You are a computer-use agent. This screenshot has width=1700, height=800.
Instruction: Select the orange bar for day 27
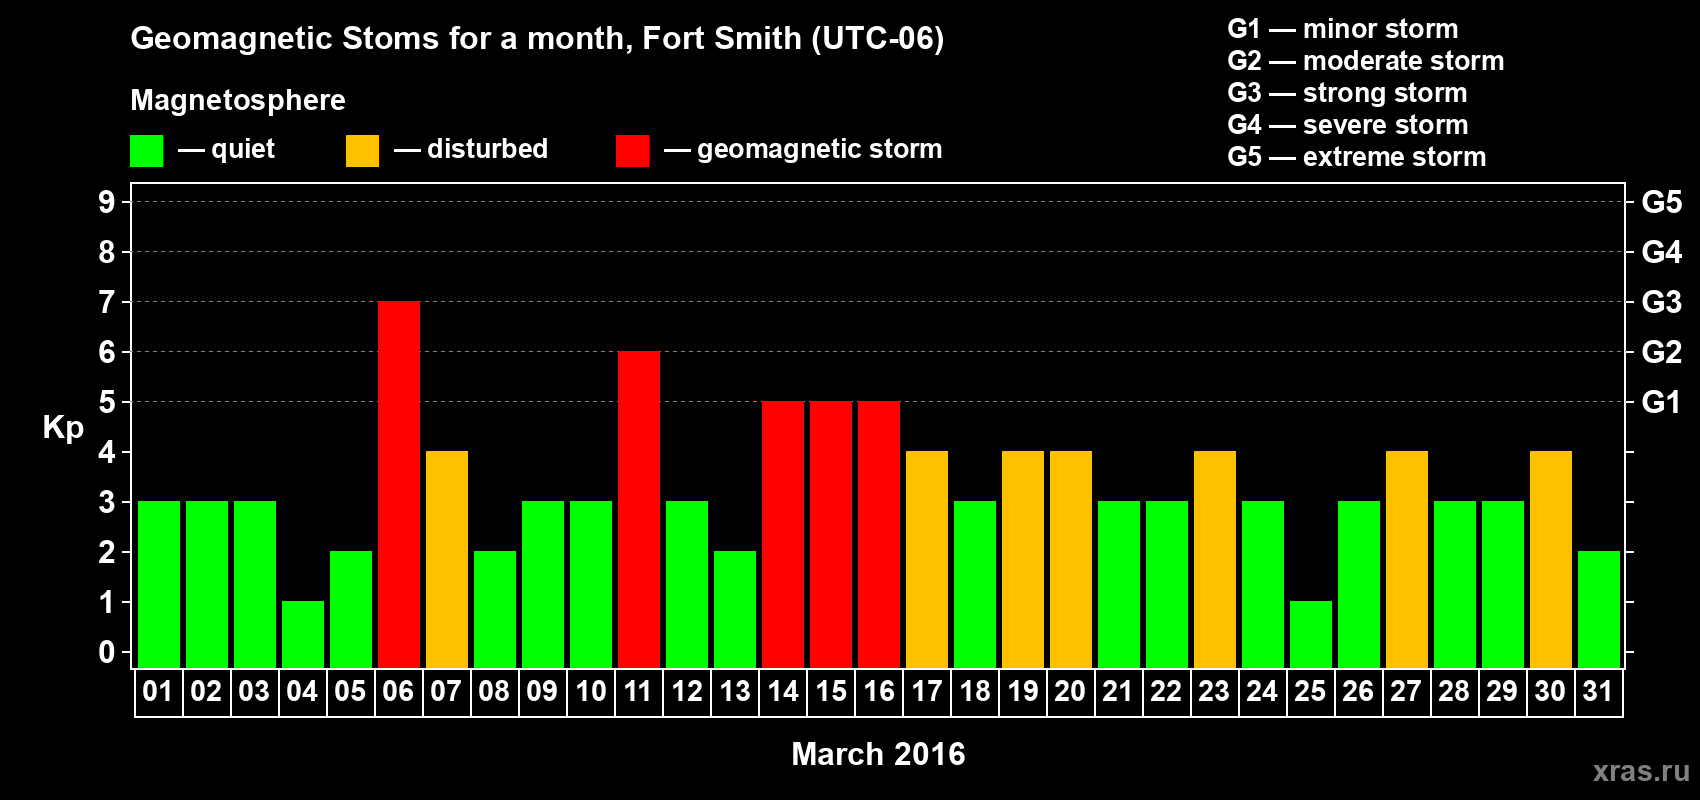pyautogui.click(x=1407, y=559)
